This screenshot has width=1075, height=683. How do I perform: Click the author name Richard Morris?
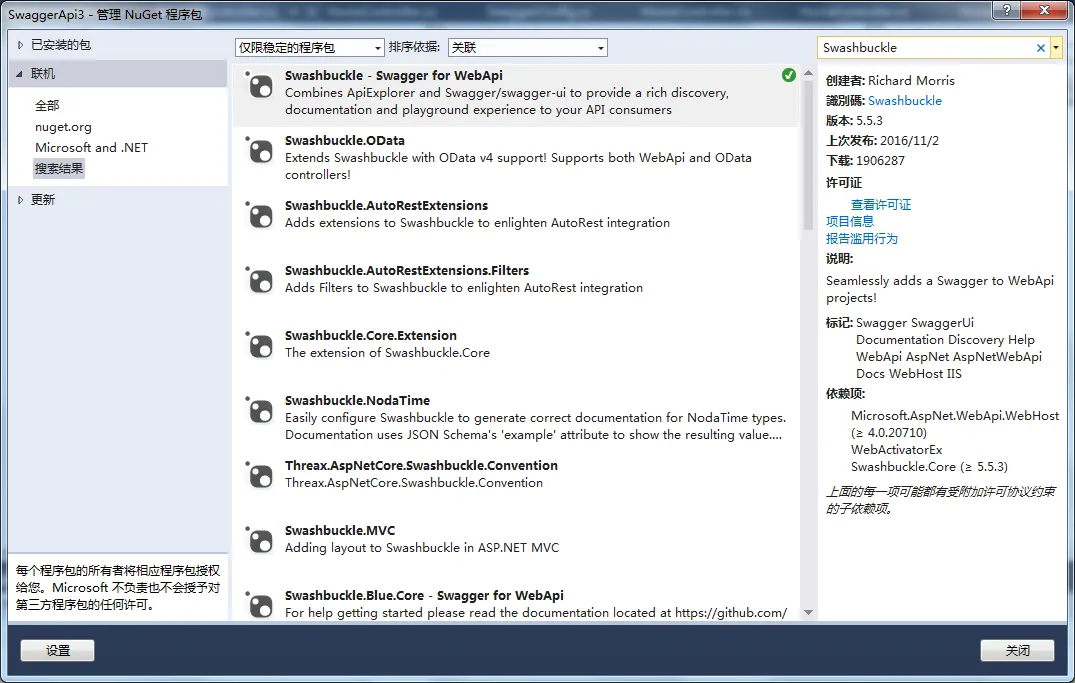[x=911, y=81]
